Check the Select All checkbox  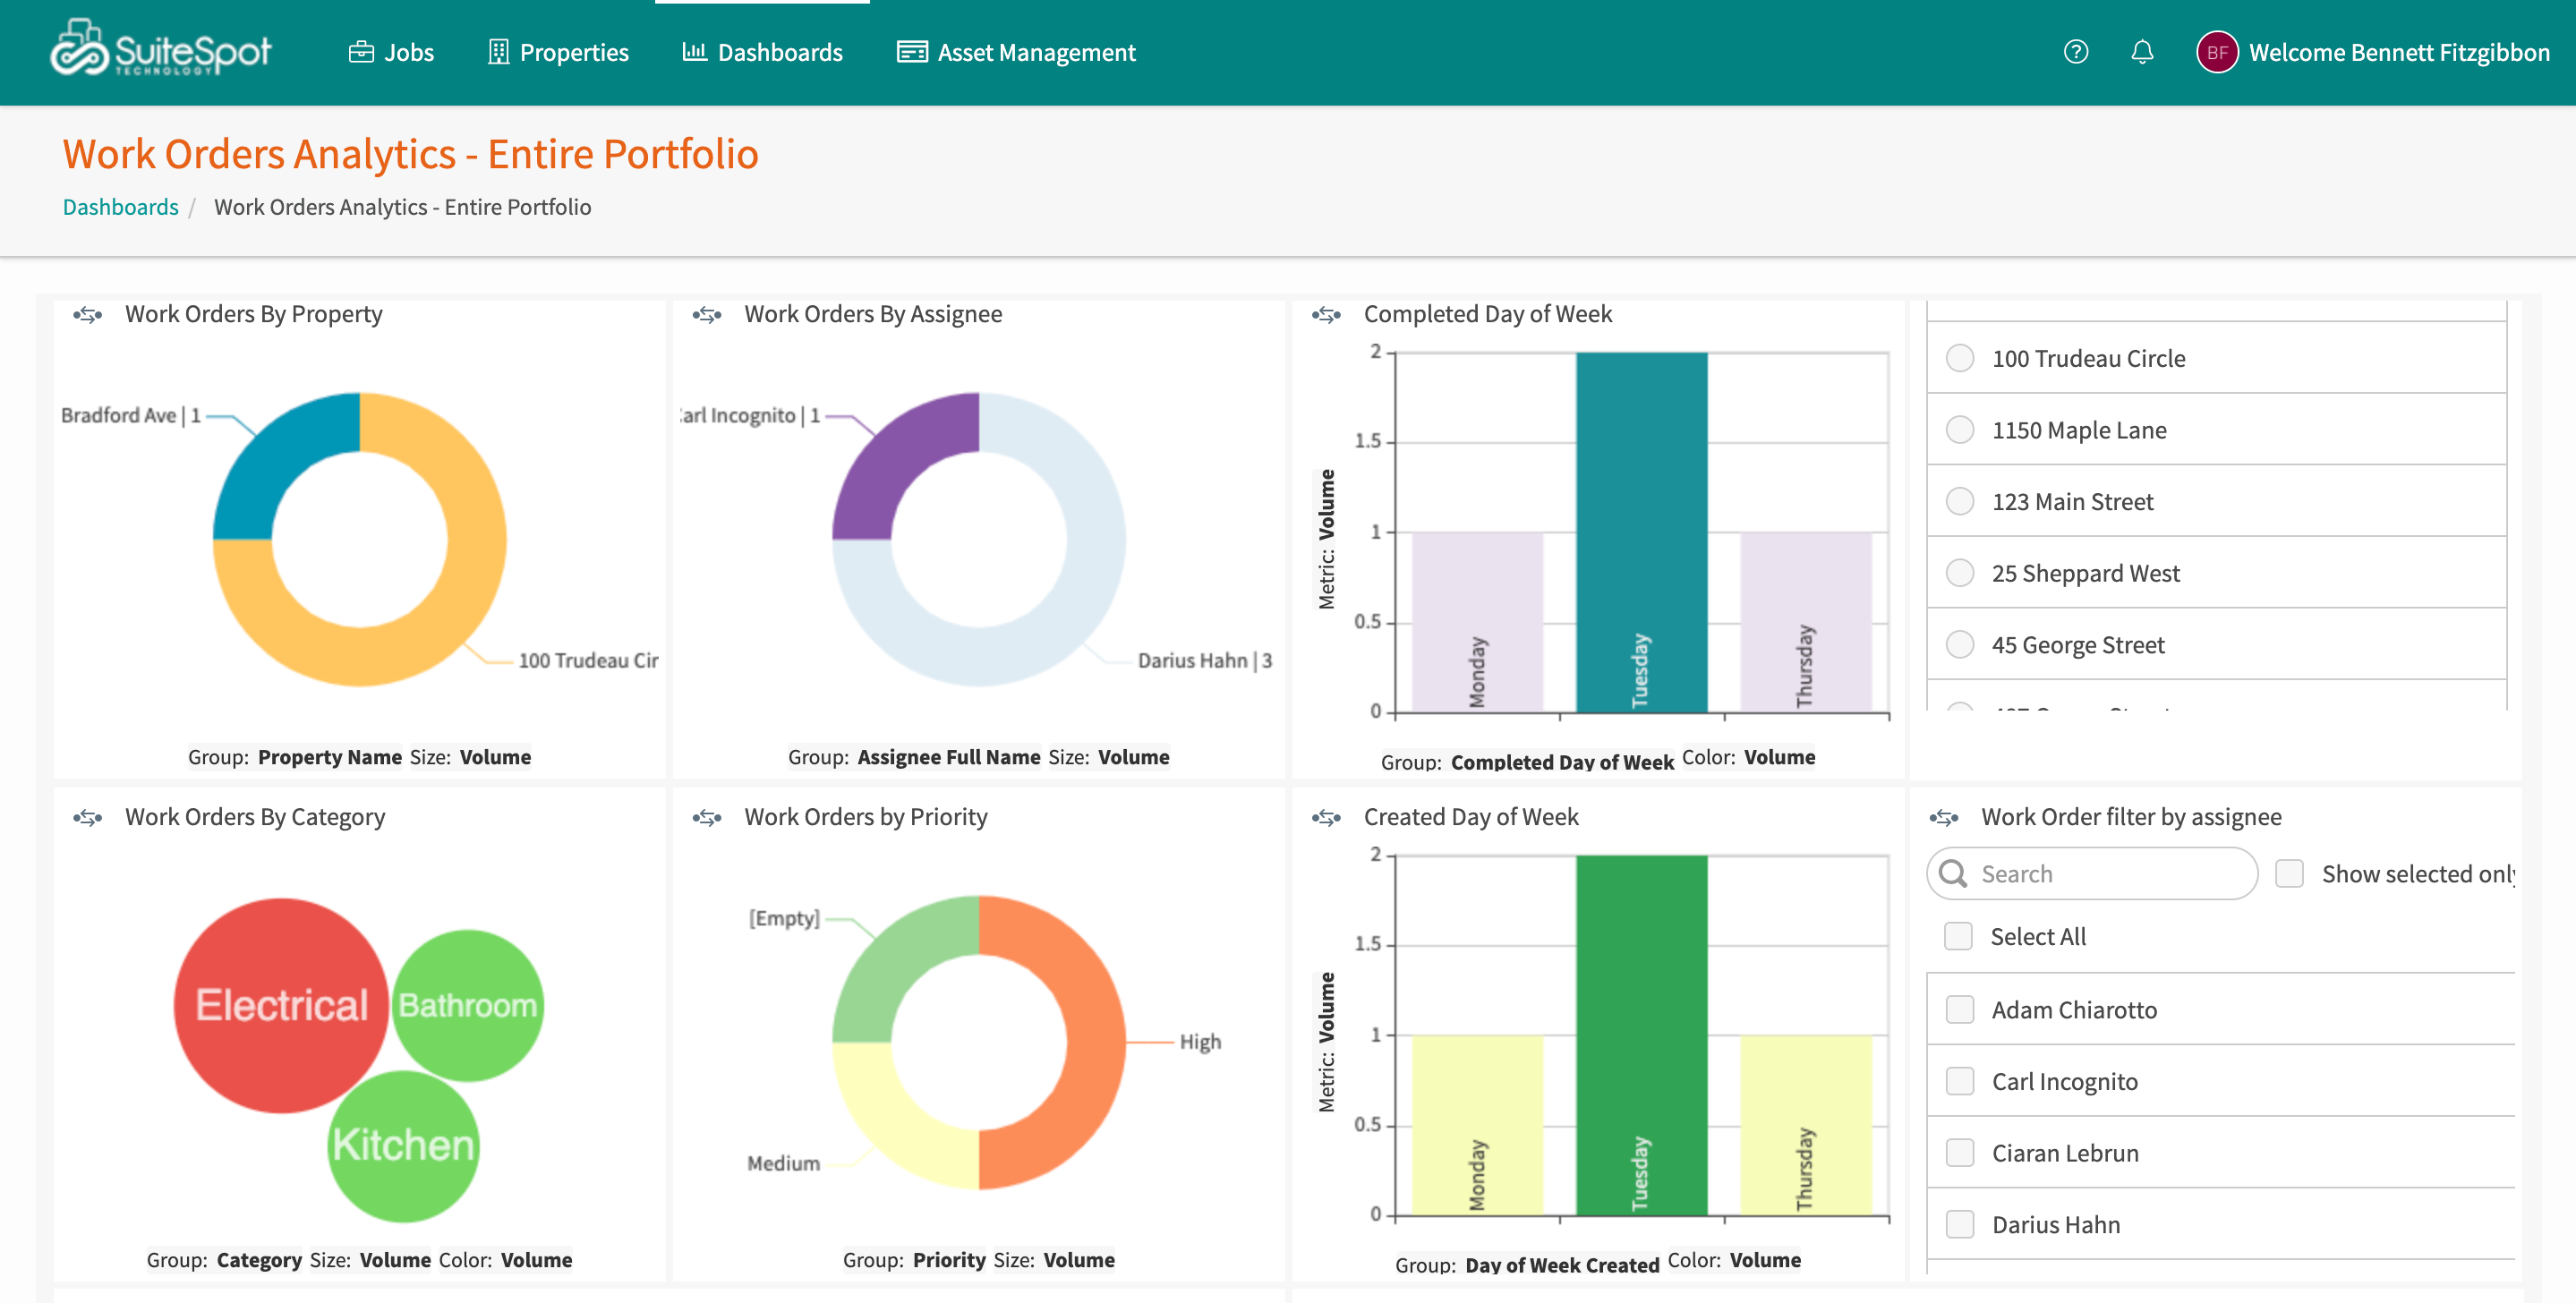[x=1958, y=936]
